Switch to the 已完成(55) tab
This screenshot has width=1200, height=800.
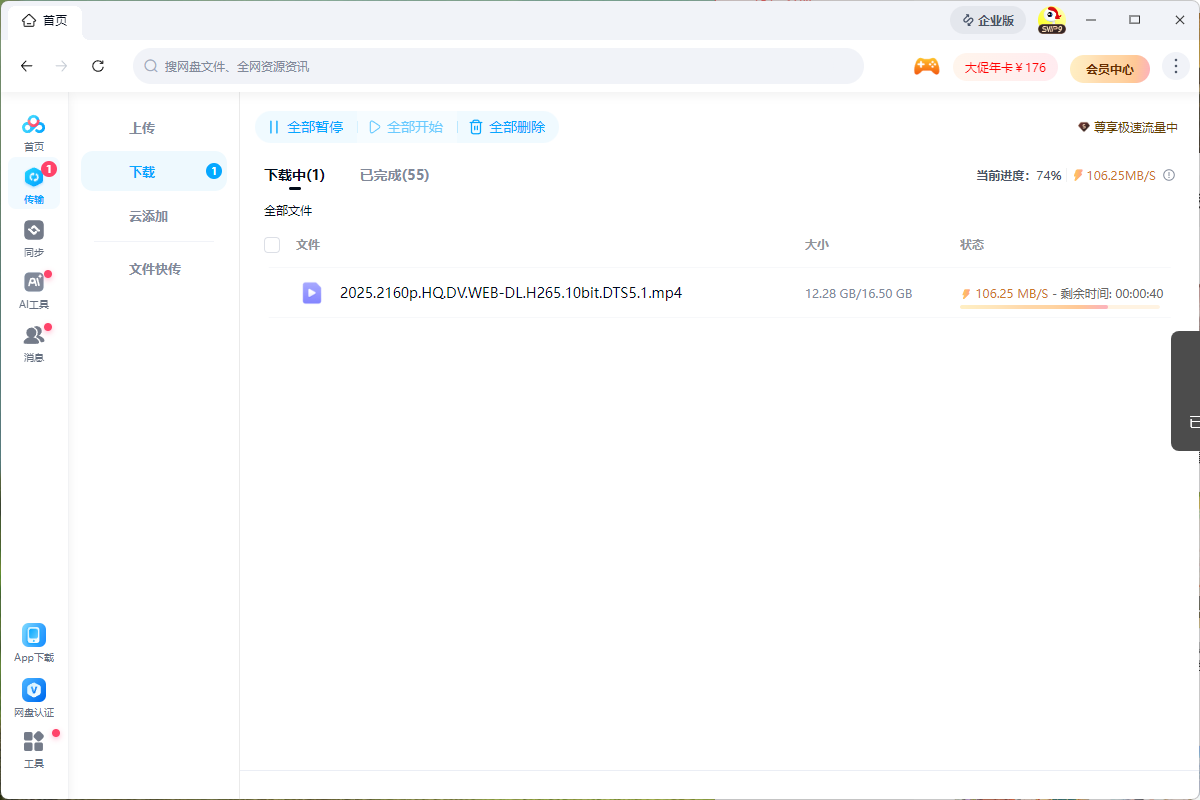point(394,175)
